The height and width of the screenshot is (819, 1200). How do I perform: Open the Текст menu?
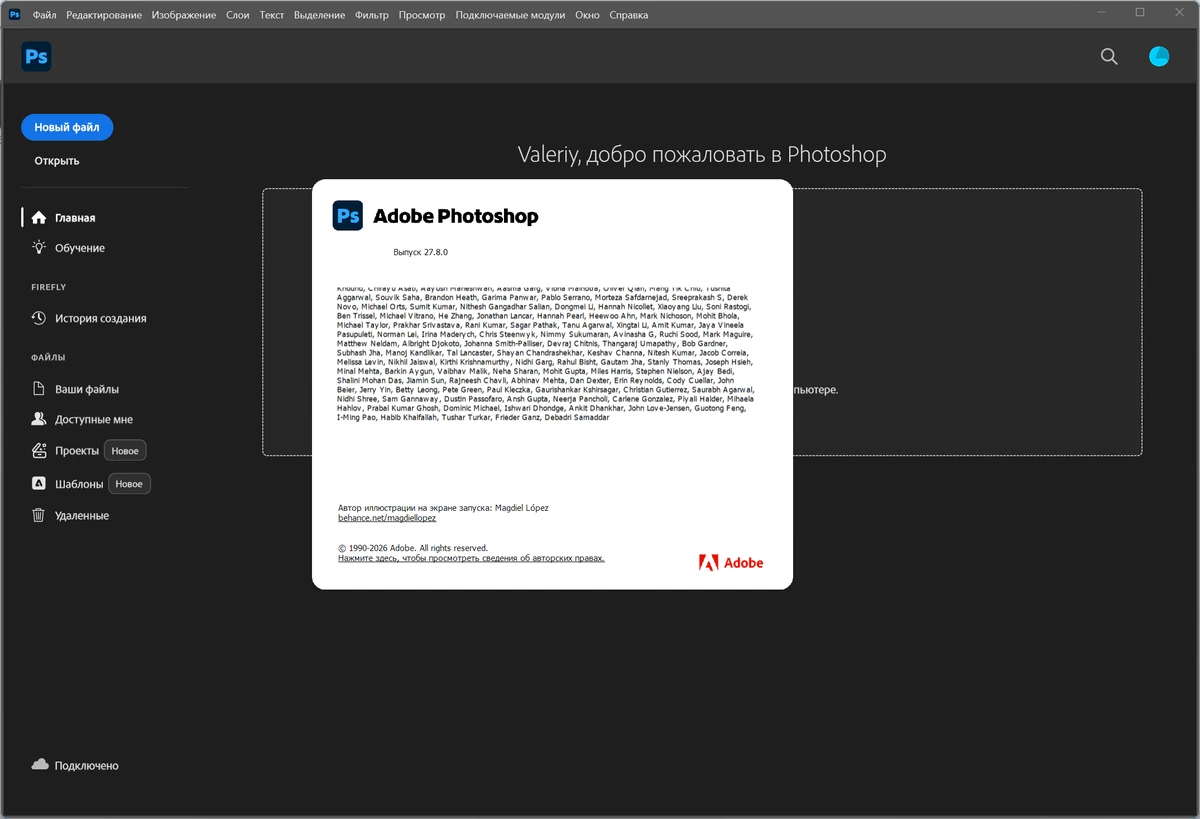[x=272, y=15]
